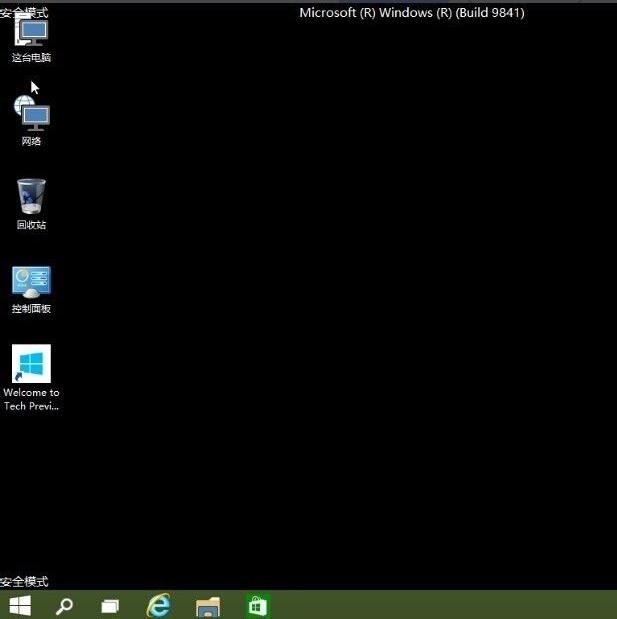Click the 回收站 label text
This screenshot has height=619, width=617.
click(x=31, y=225)
